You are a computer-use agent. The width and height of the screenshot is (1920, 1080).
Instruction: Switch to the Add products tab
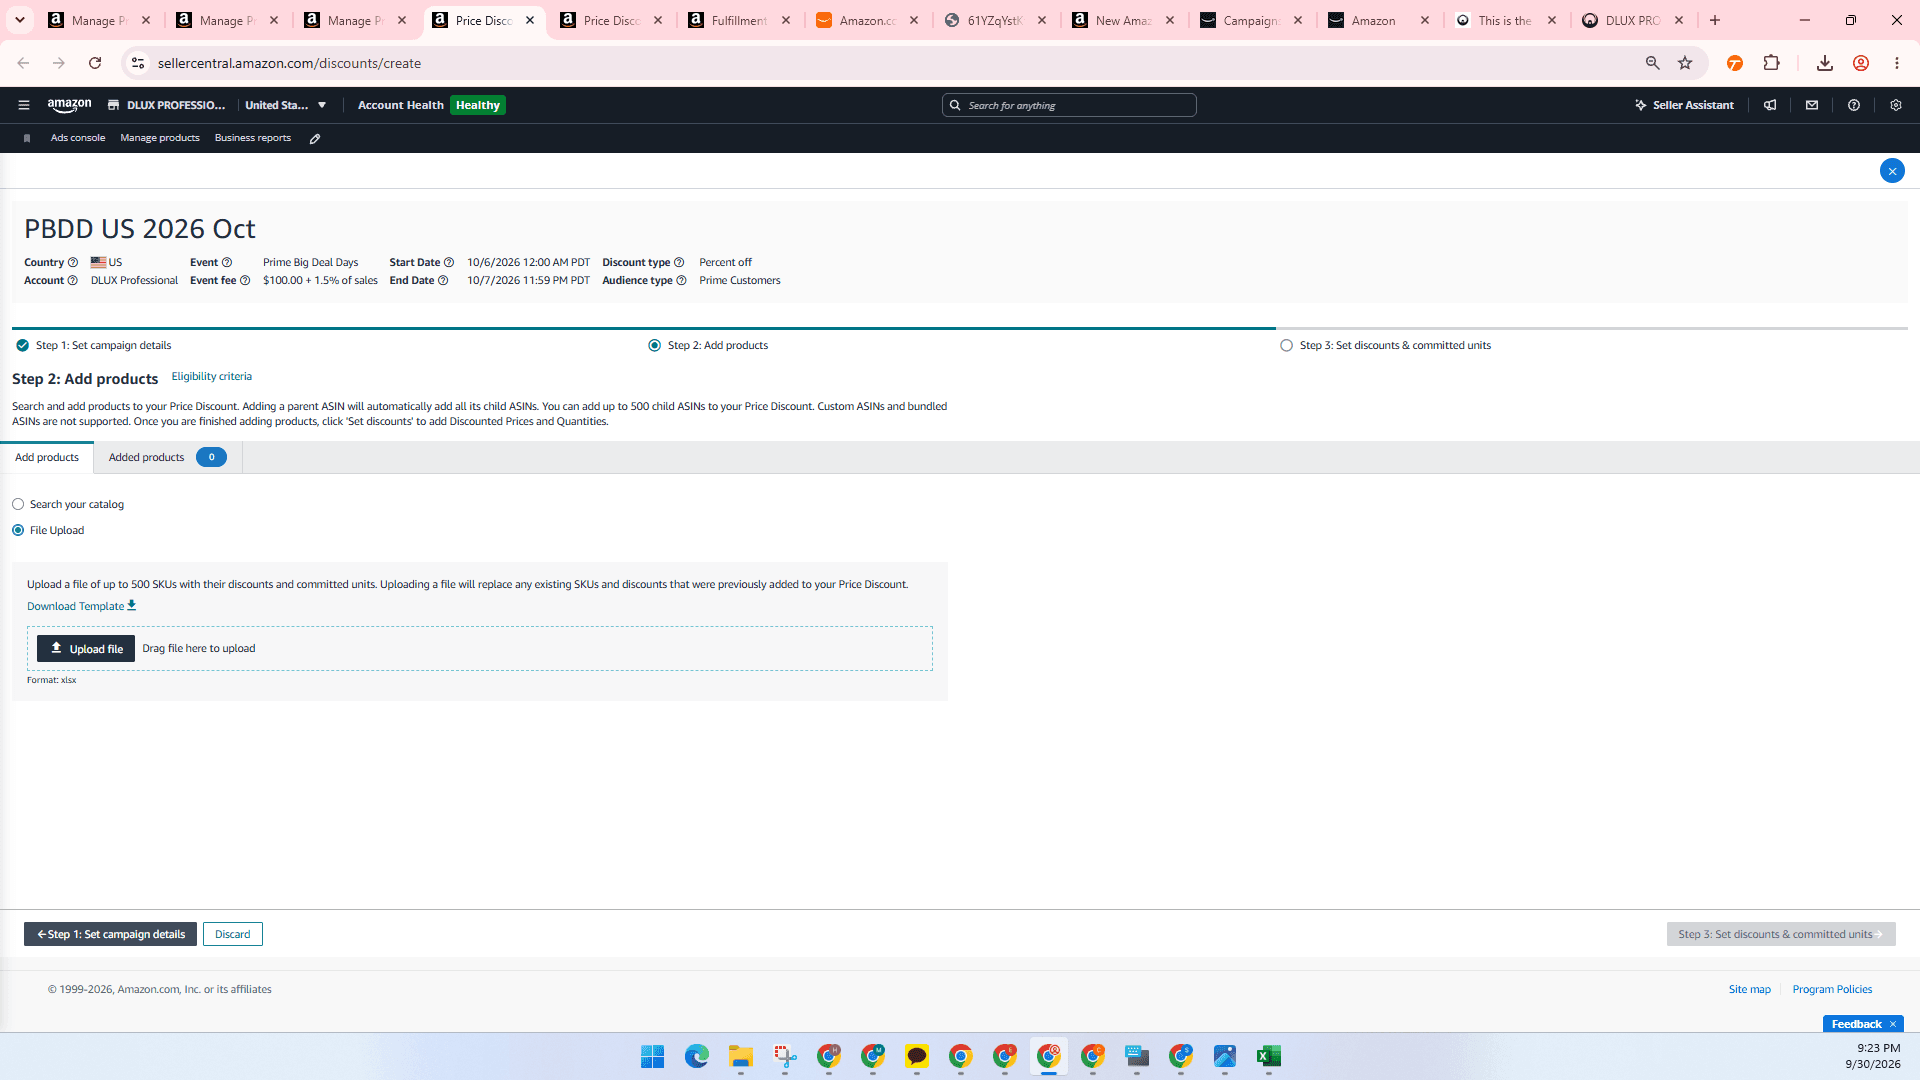pos(47,458)
